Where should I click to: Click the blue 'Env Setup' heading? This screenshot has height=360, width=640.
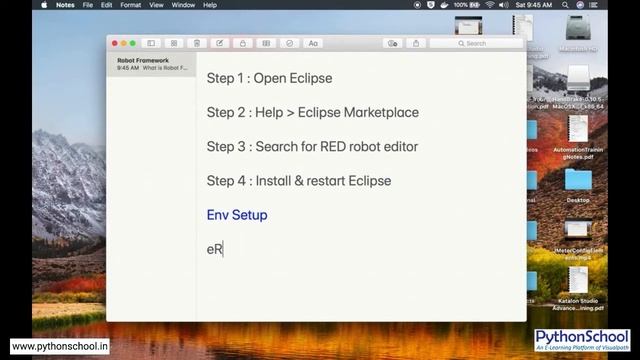point(237,215)
